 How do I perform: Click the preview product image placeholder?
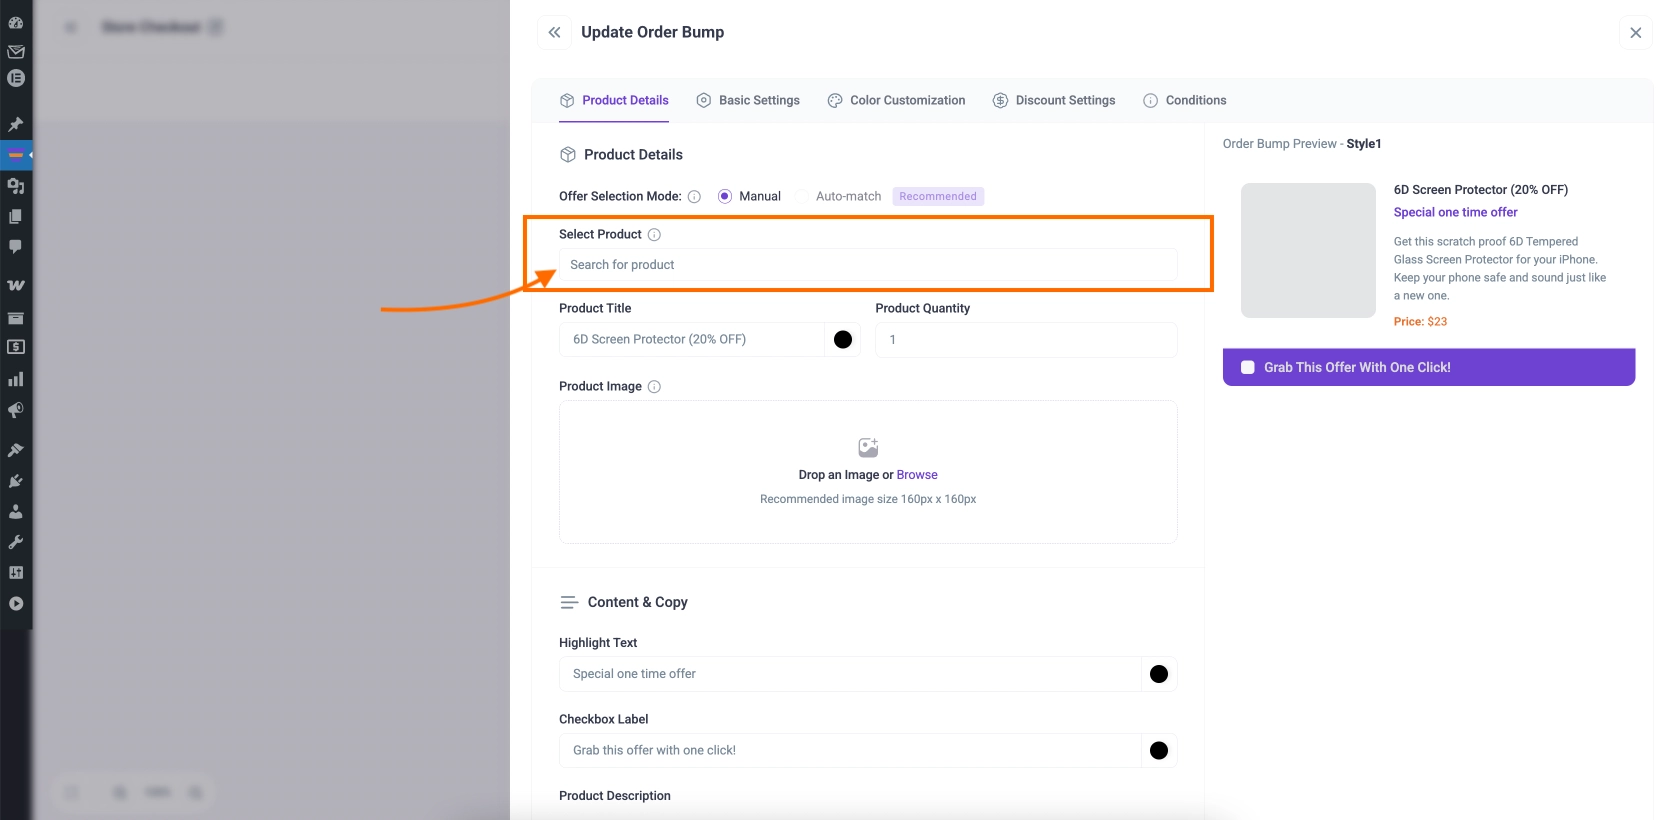point(1308,250)
